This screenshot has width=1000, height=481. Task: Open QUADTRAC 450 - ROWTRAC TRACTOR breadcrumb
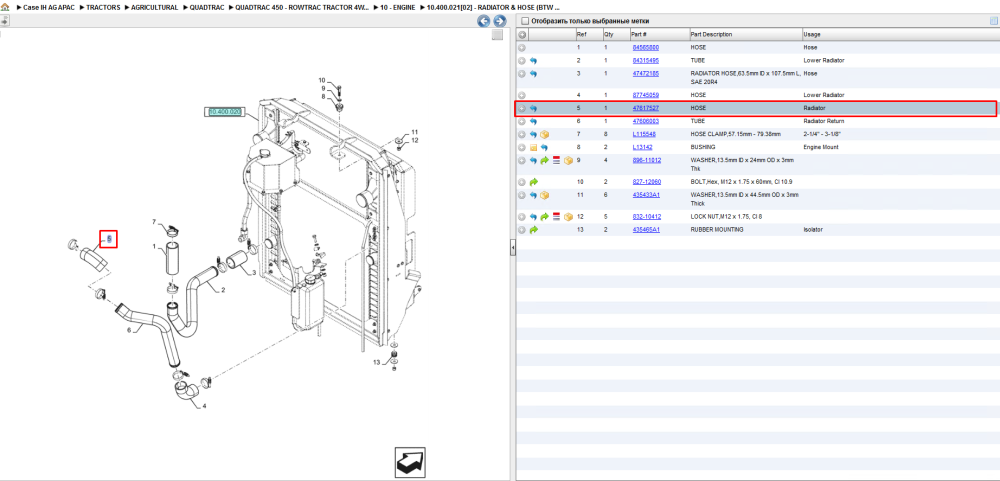[302, 8]
